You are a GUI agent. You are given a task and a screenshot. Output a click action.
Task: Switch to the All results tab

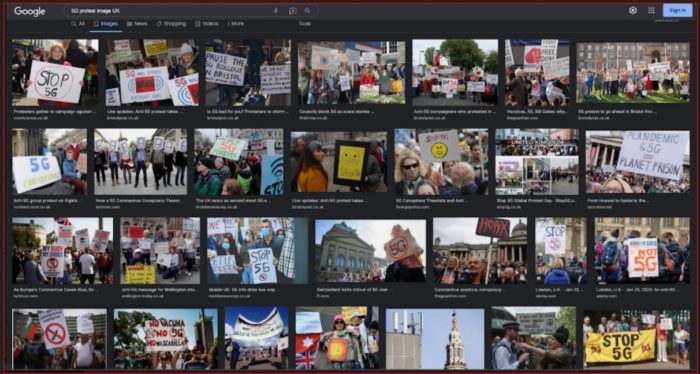(x=78, y=24)
